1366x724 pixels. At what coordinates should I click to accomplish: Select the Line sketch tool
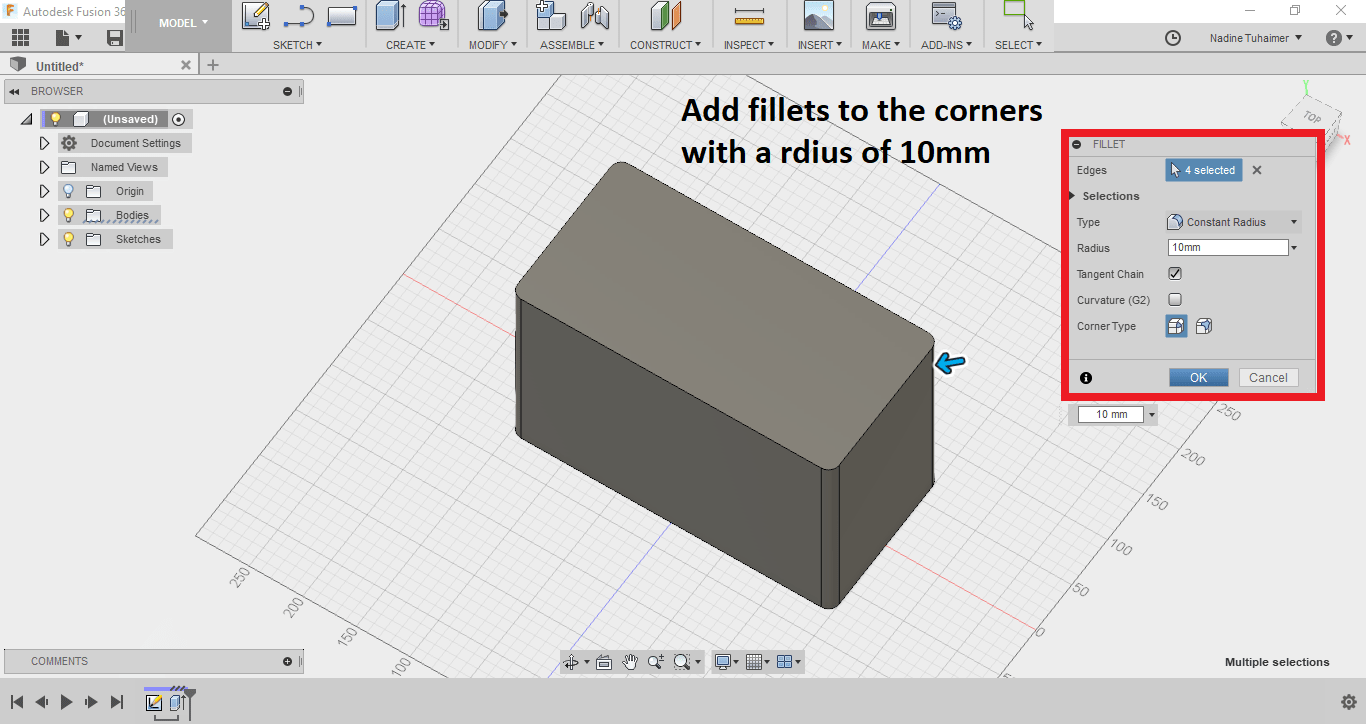coord(298,17)
